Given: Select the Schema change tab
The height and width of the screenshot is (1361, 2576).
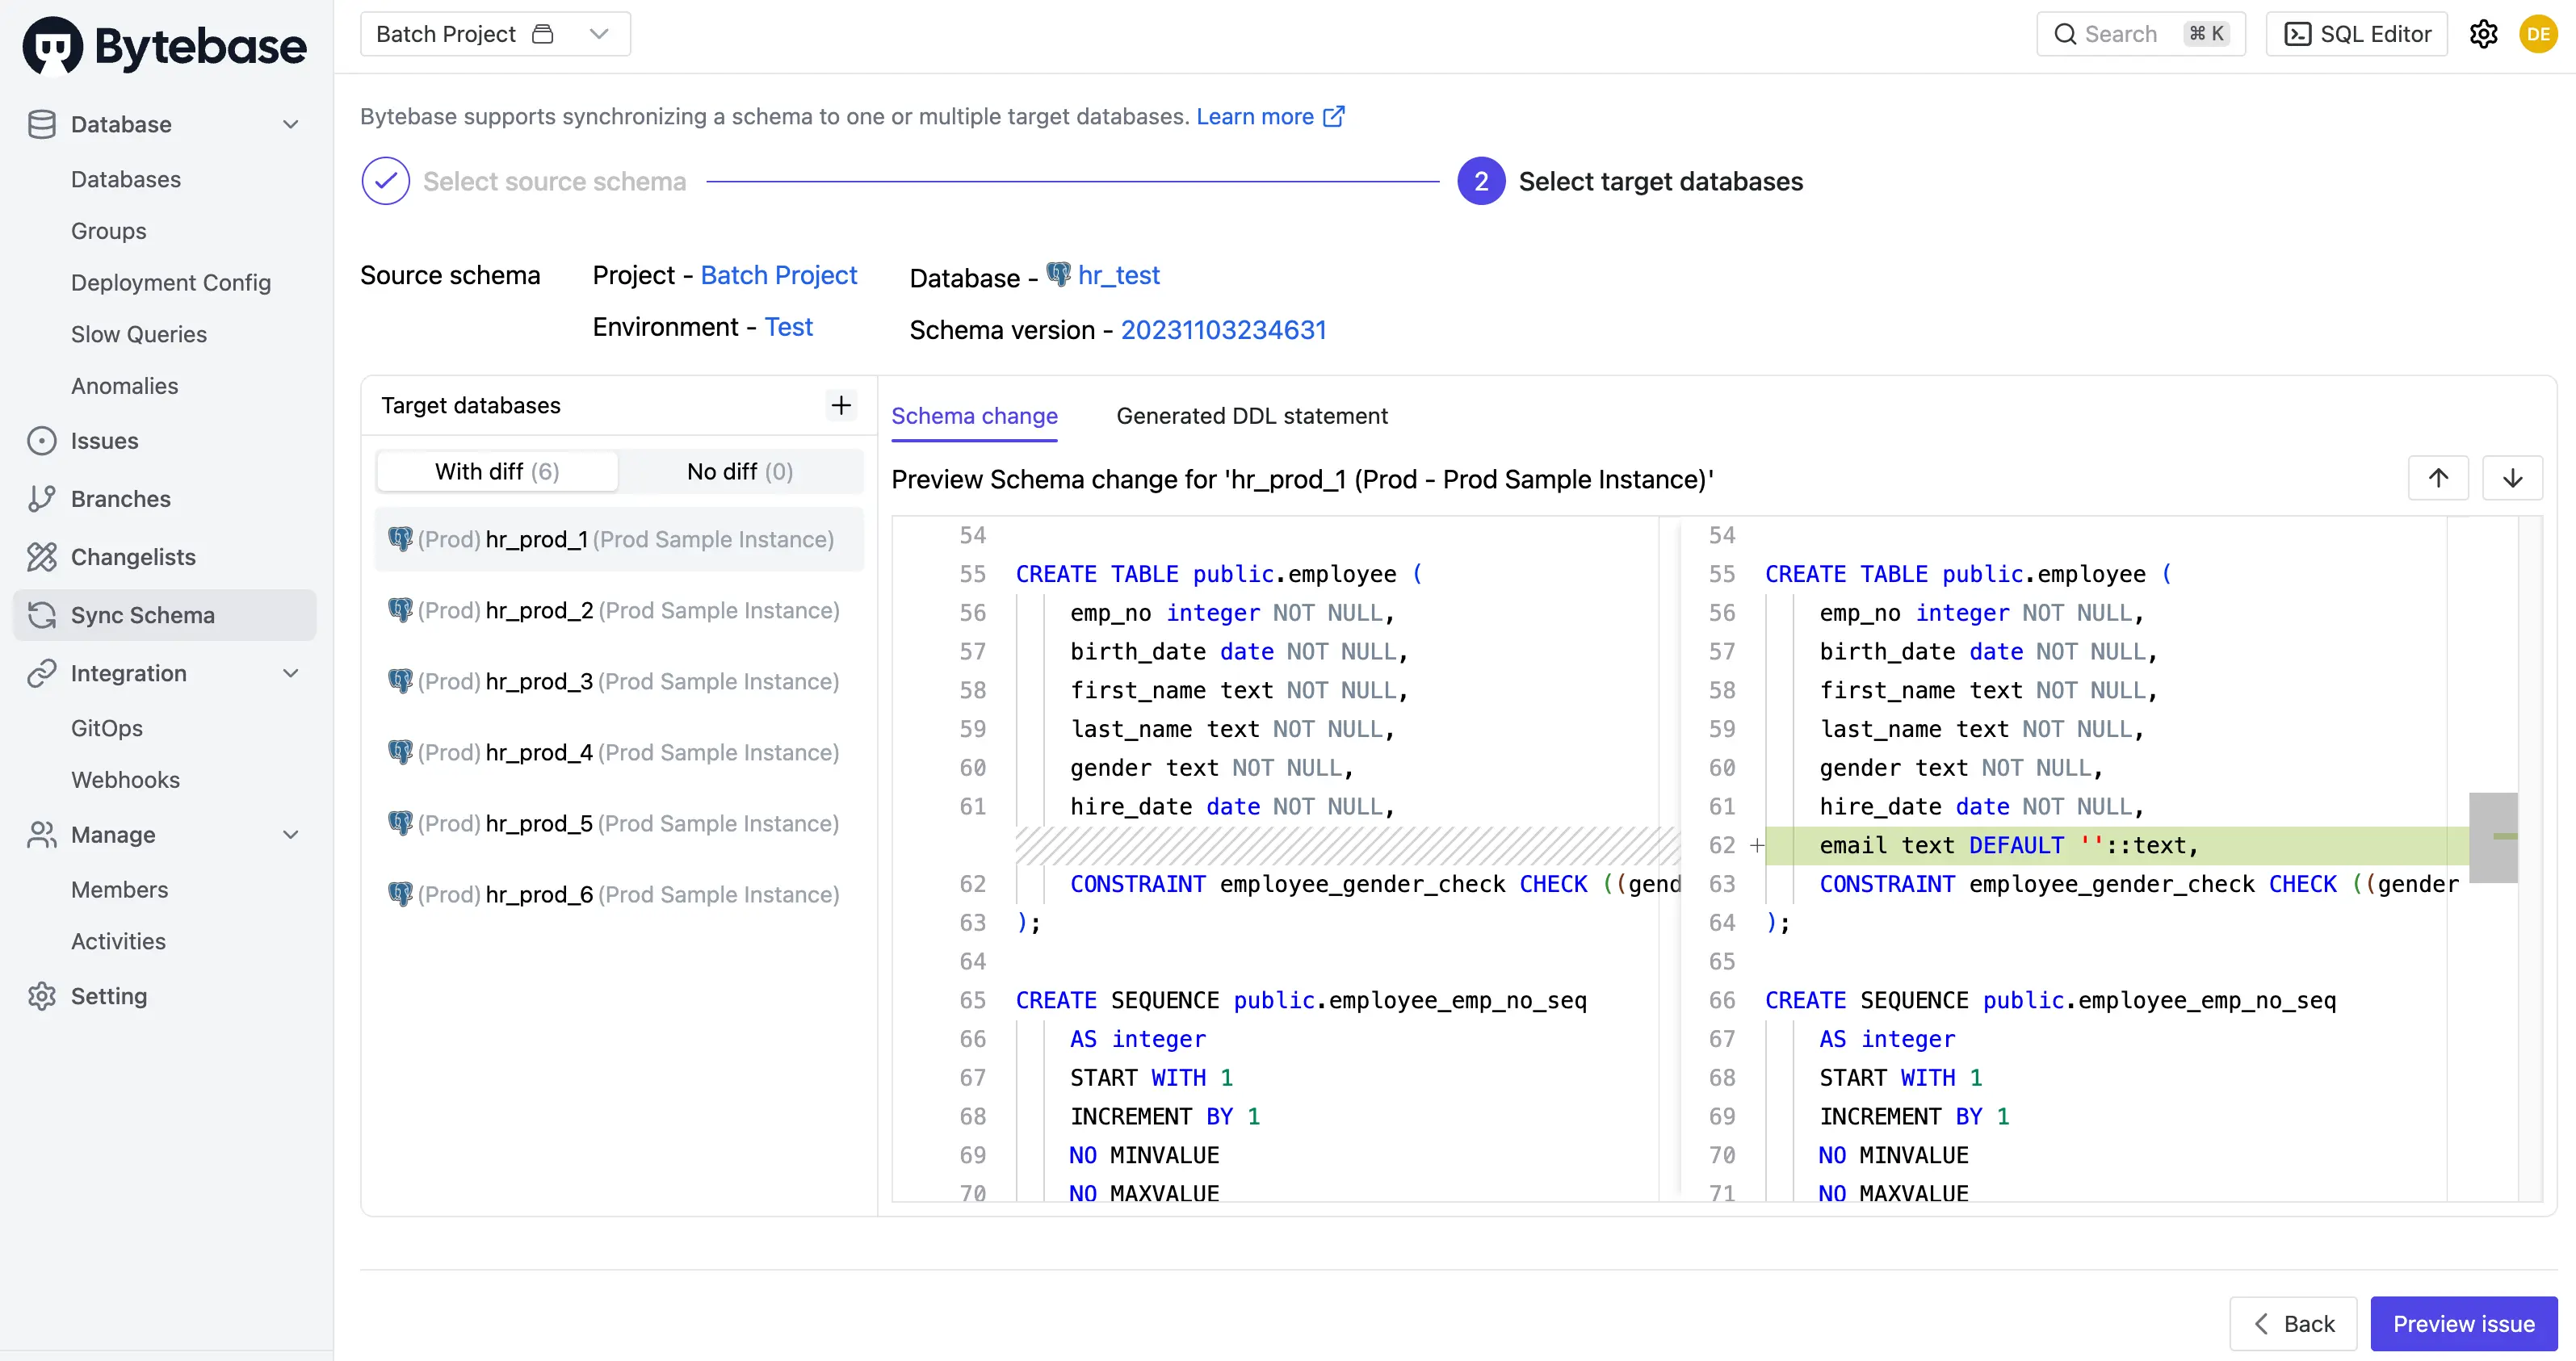Looking at the screenshot, I should pos(975,416).
